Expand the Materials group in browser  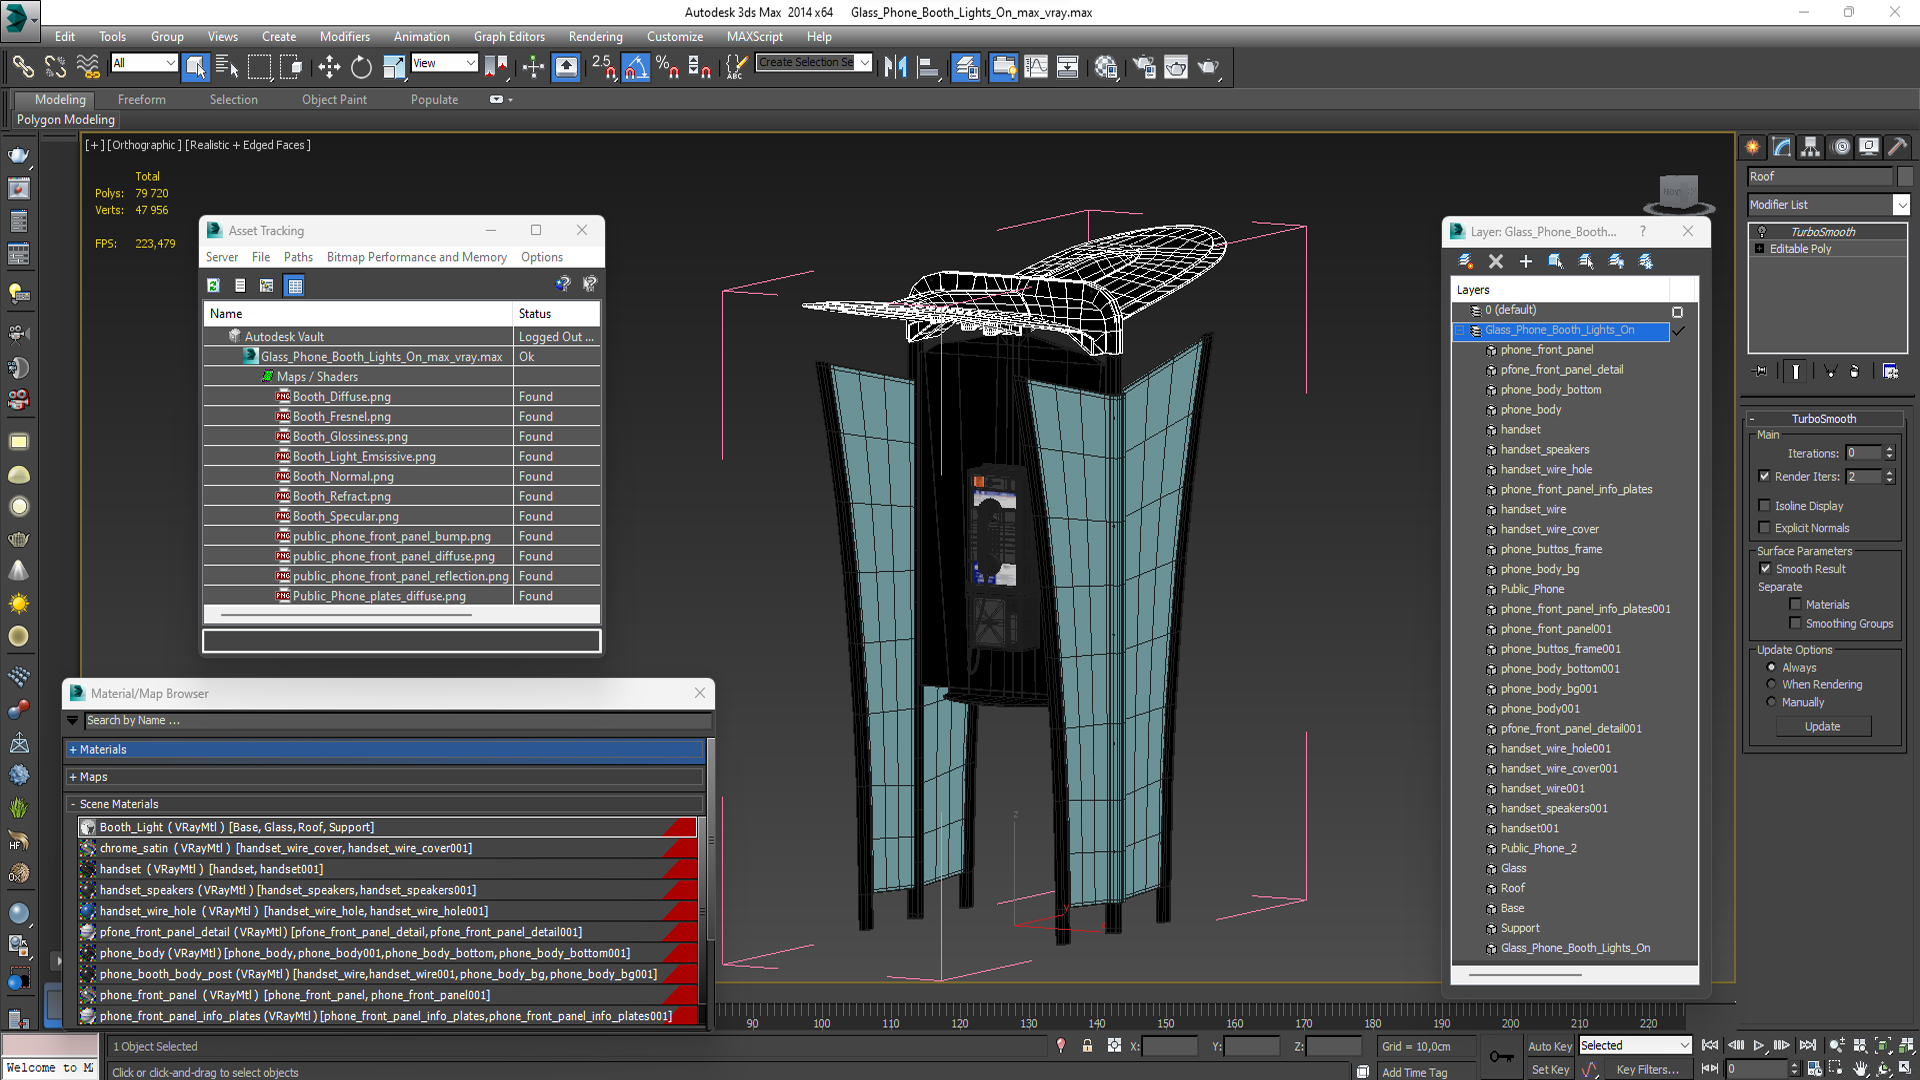click(386, 749)
